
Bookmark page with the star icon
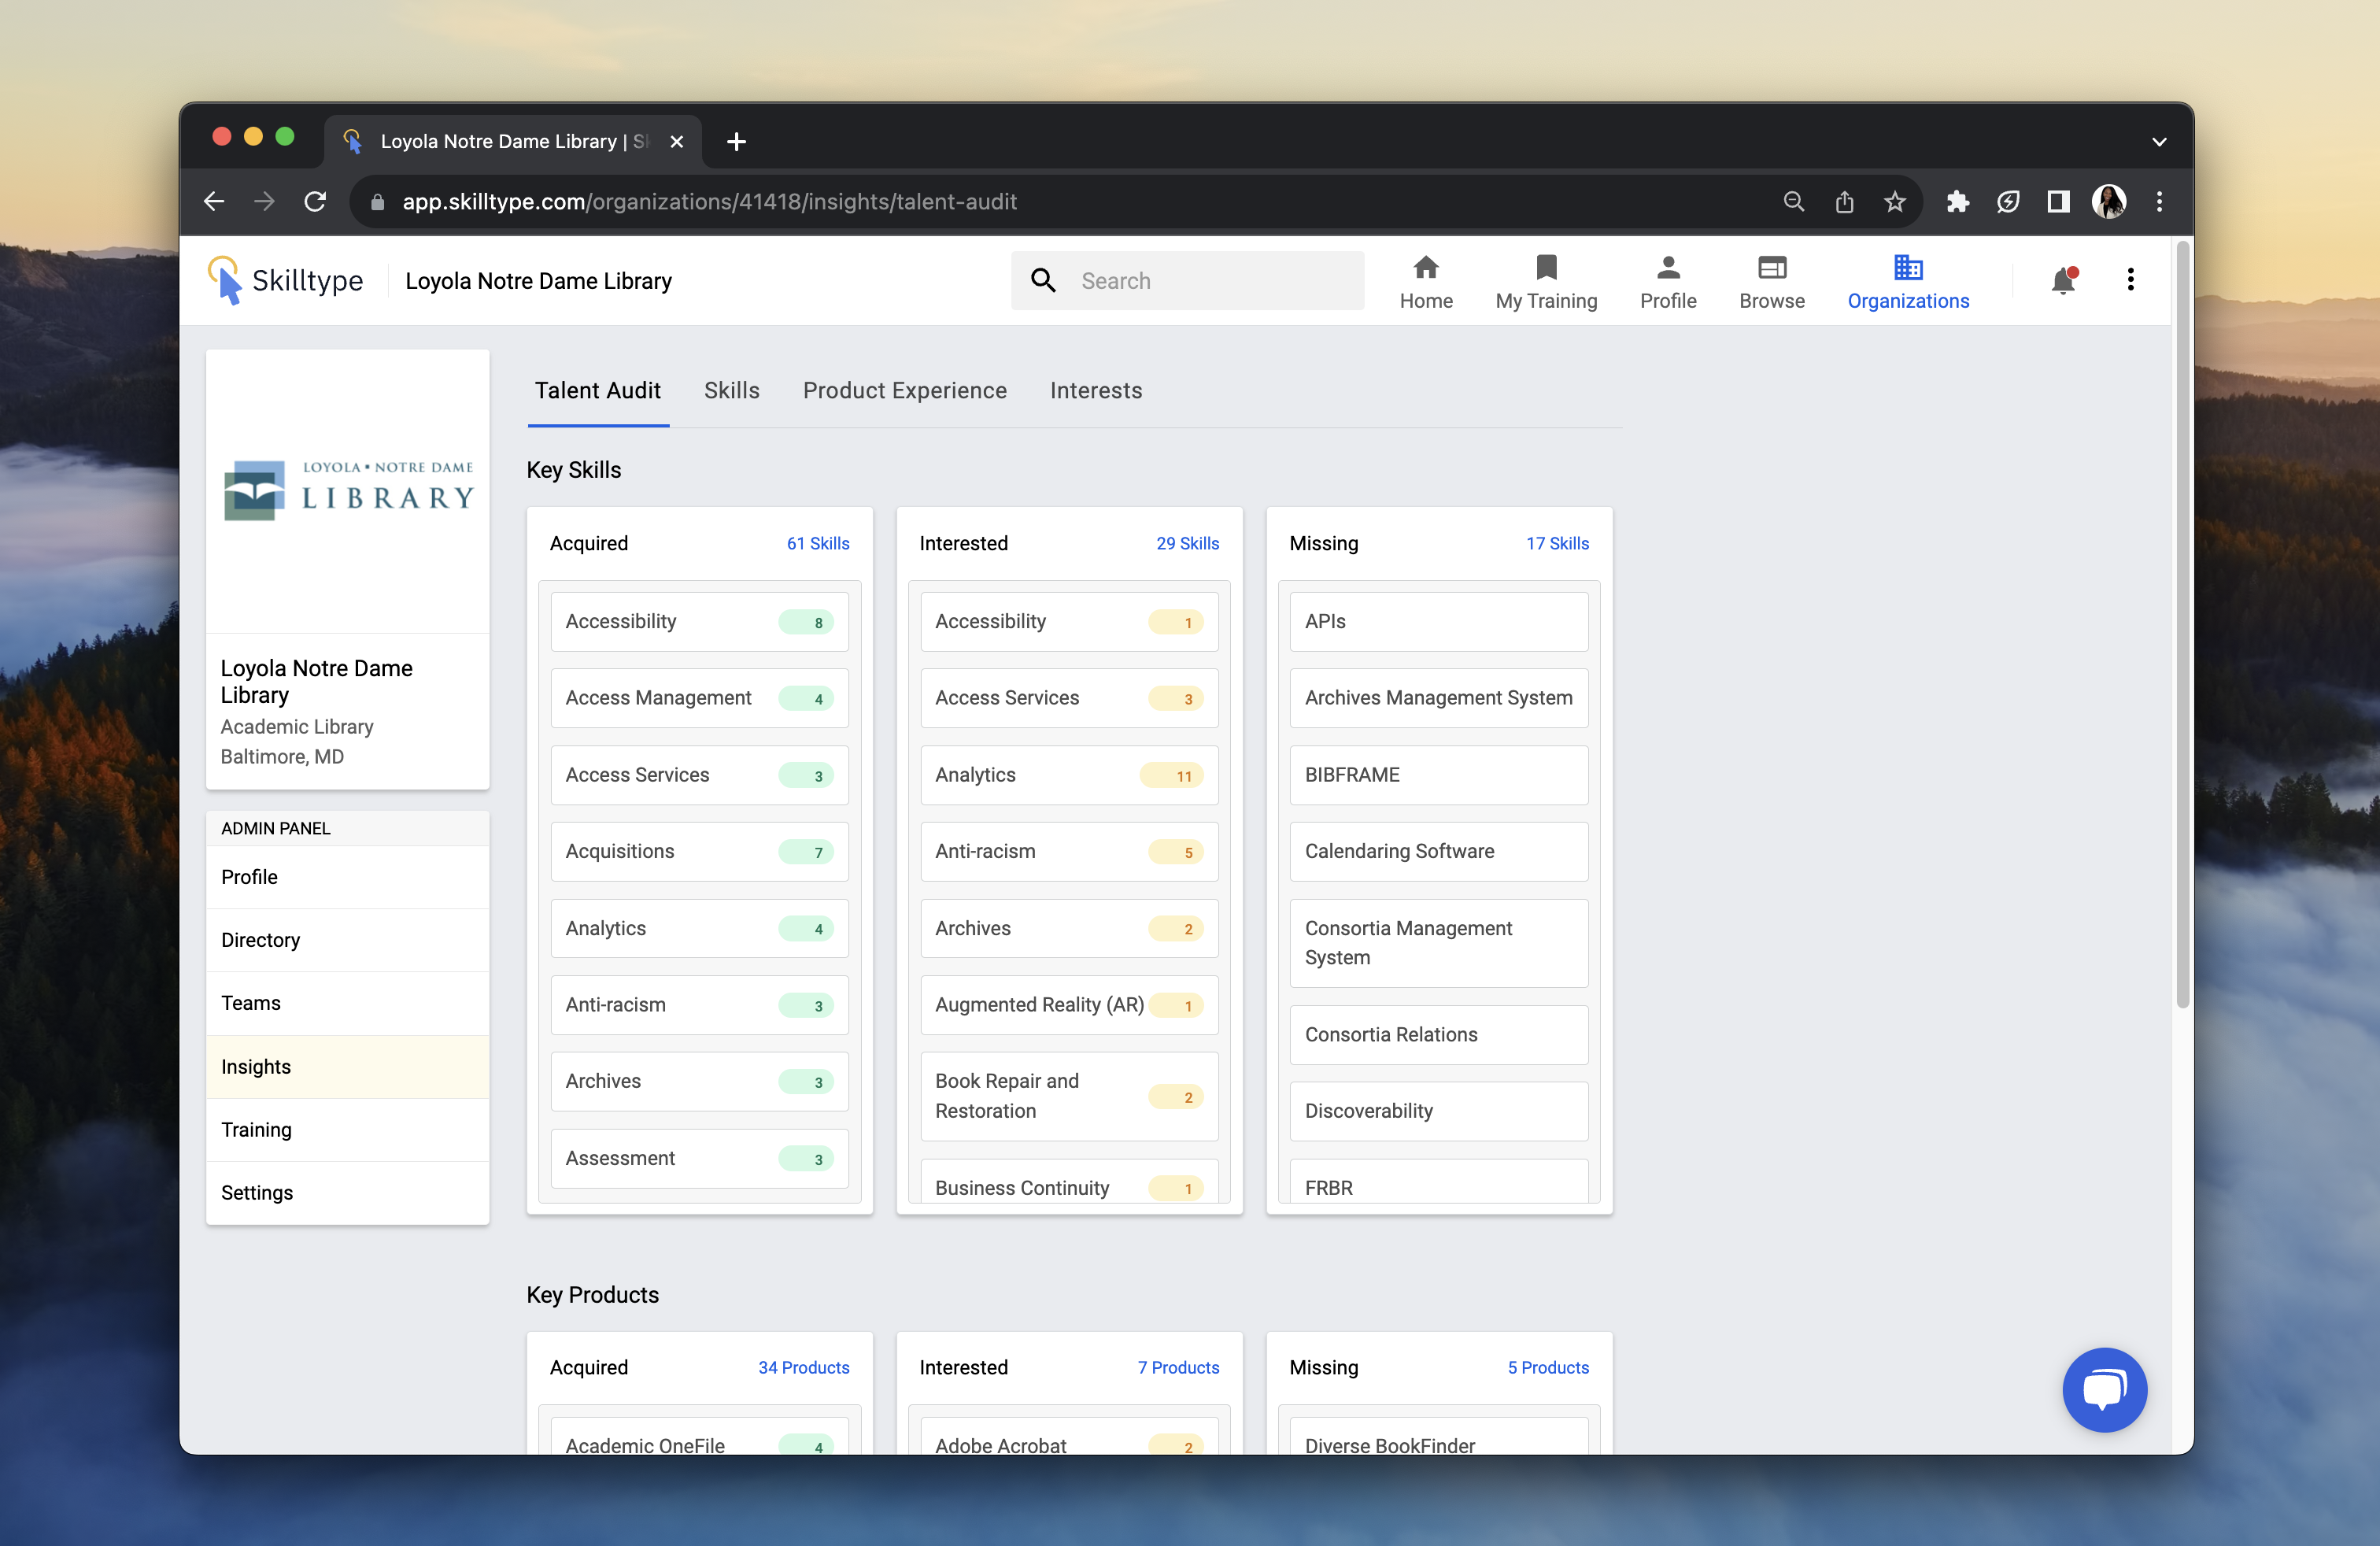pyautogui.click(x=1895, y=202)
